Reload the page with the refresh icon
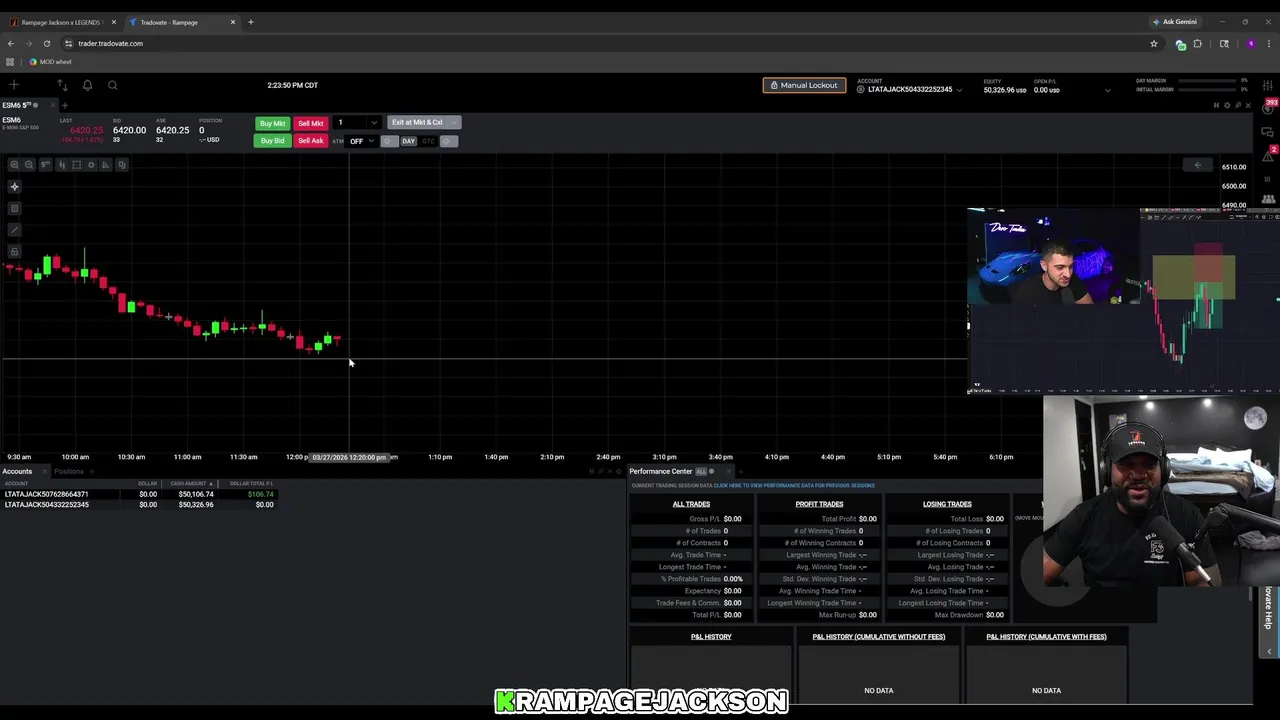 46,43
